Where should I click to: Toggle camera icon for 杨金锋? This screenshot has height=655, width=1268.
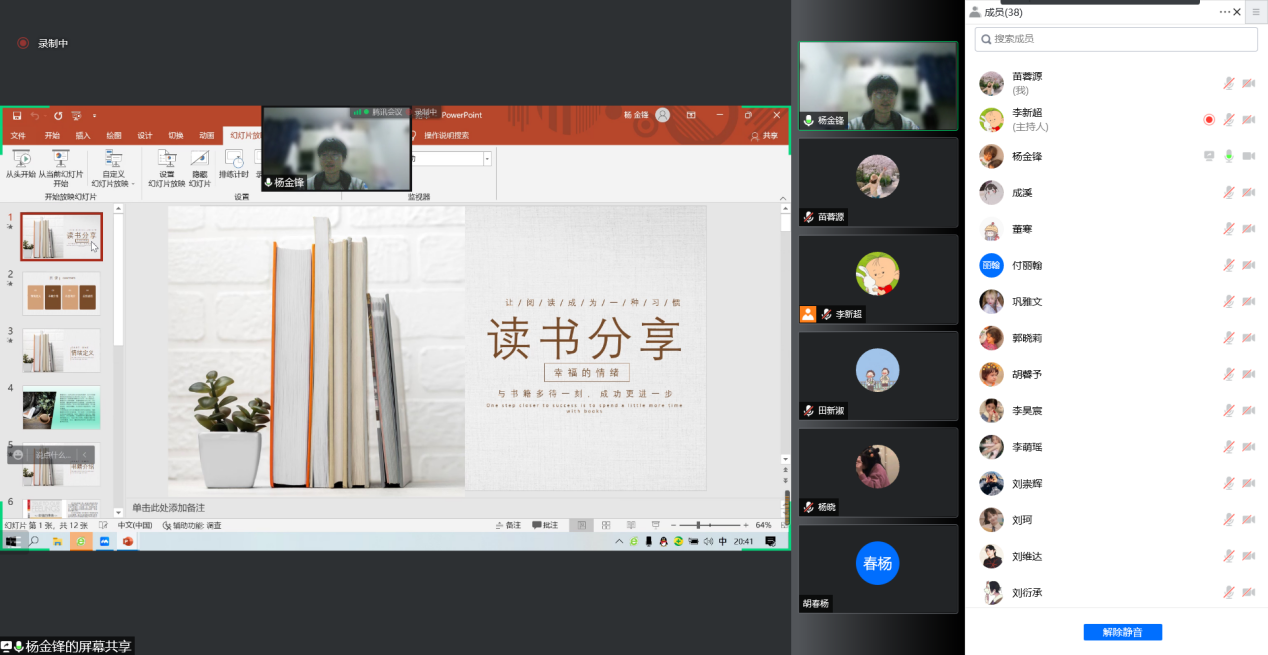tap(1249, 156)
